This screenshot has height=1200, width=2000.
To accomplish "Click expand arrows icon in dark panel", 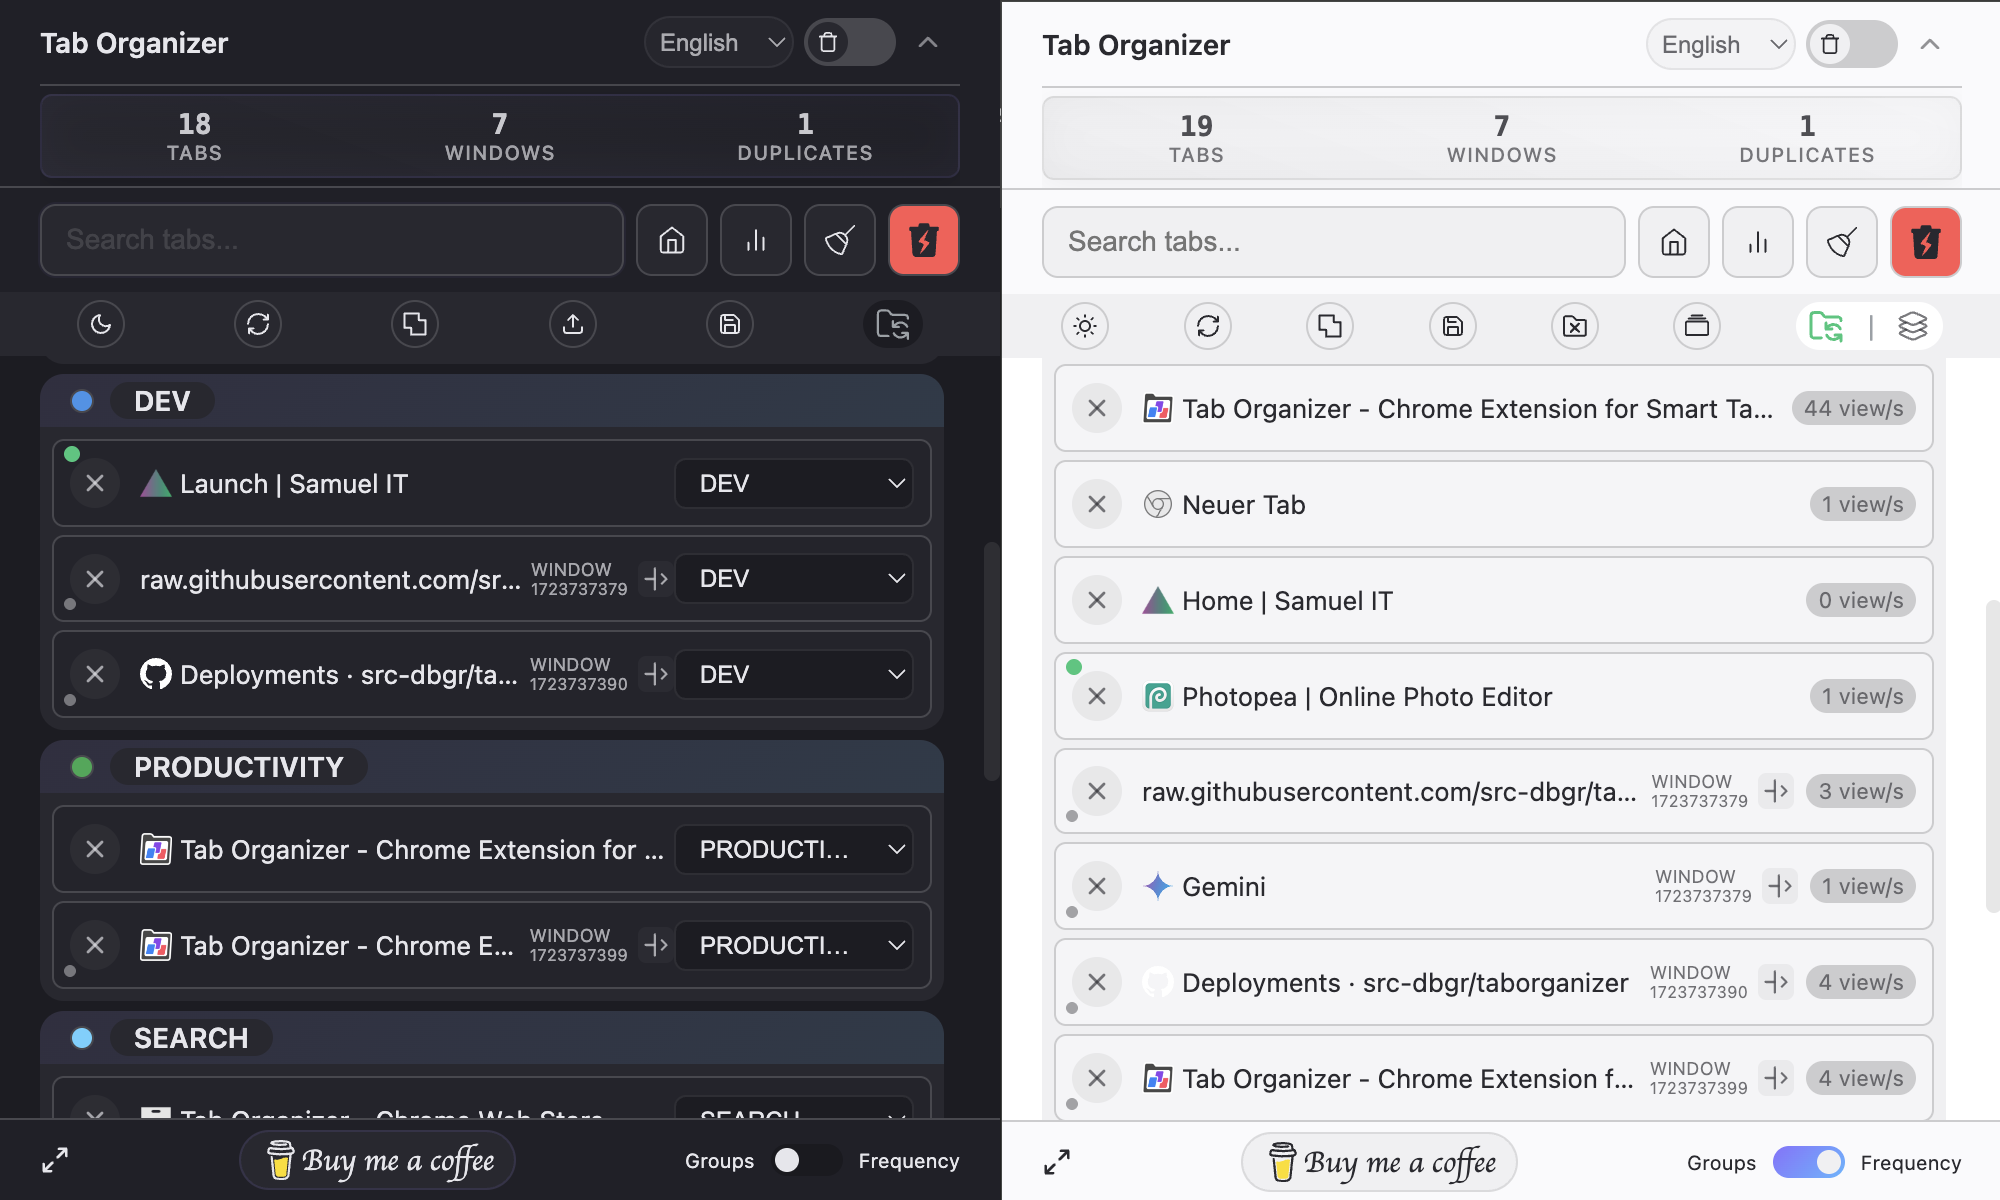I will tap(55, 1160).
